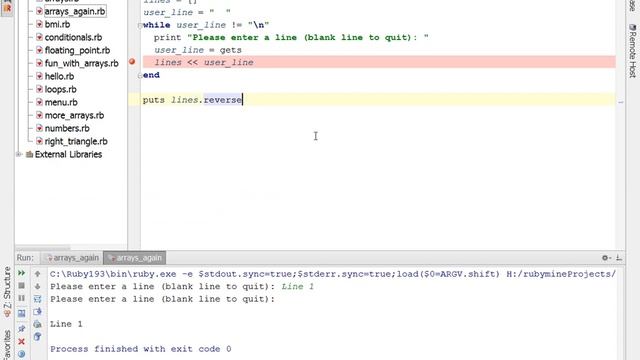This screenshot has height=360, width=640.
Task: Hide the Run tool window
Action: [x=619, y=258]
